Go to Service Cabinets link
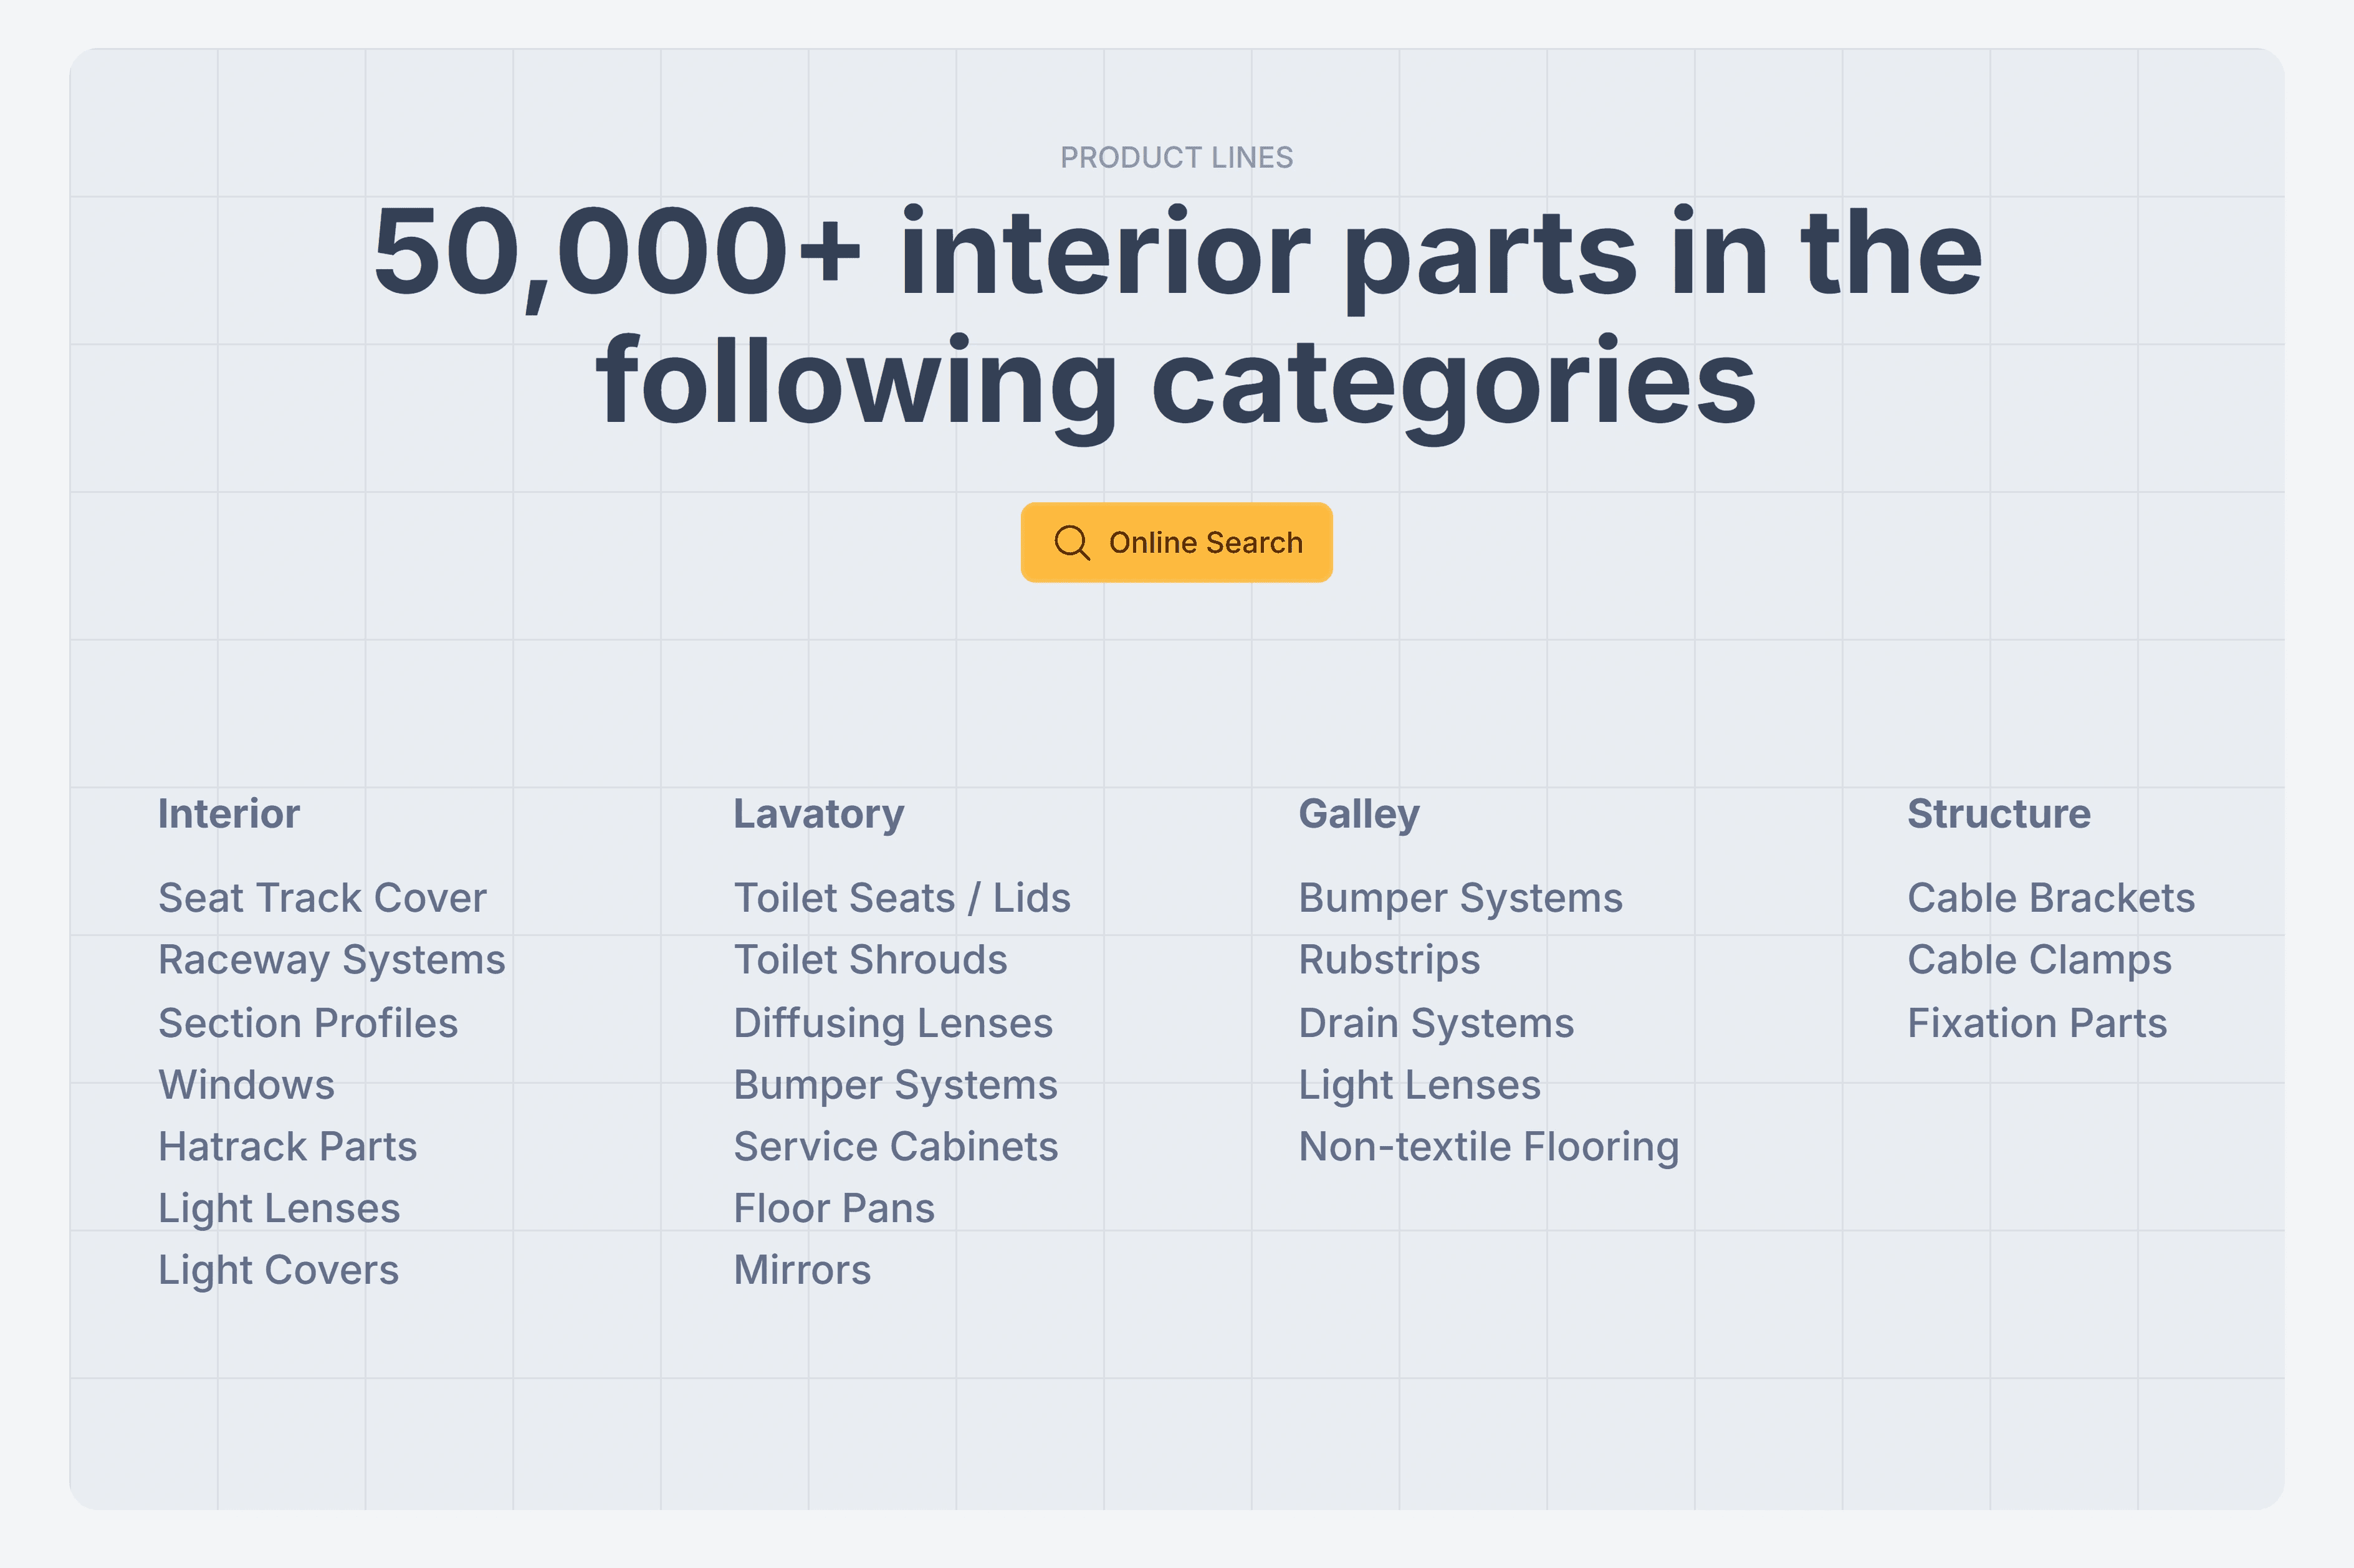This screenshot has height=1568, width=2354. pos(895,1146)
